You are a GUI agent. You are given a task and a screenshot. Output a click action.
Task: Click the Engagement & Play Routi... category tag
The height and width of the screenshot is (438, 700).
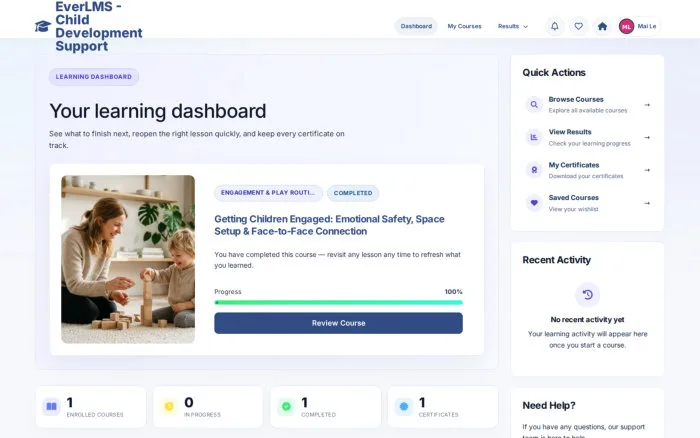[x=268, y=193]
